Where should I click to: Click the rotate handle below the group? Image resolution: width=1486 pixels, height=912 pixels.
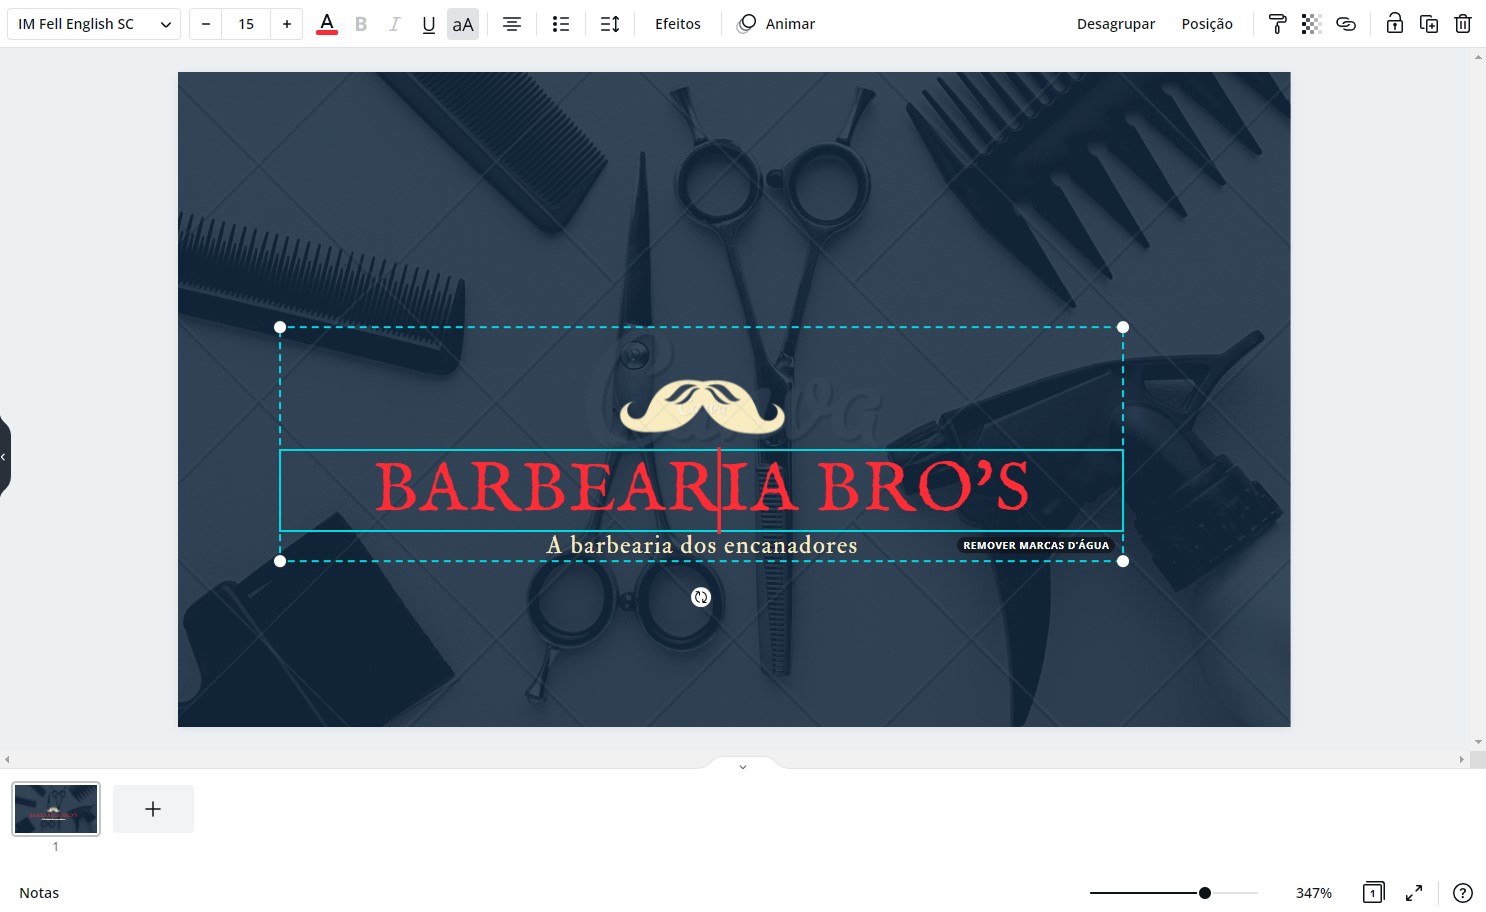(701, 597)
